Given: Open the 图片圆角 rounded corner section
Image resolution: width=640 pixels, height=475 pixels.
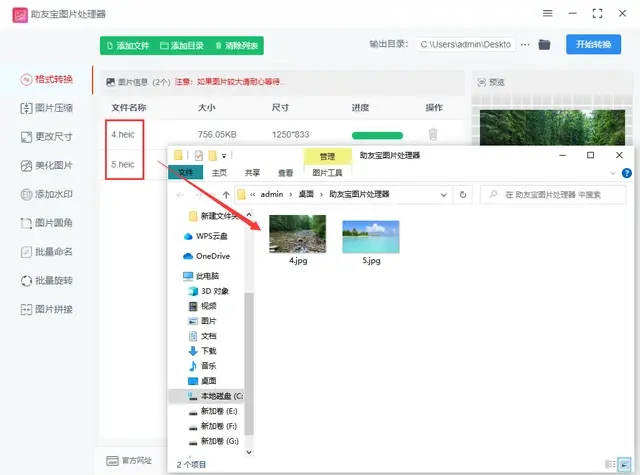Looking at the screenshot, I should (x=47, y=223).
